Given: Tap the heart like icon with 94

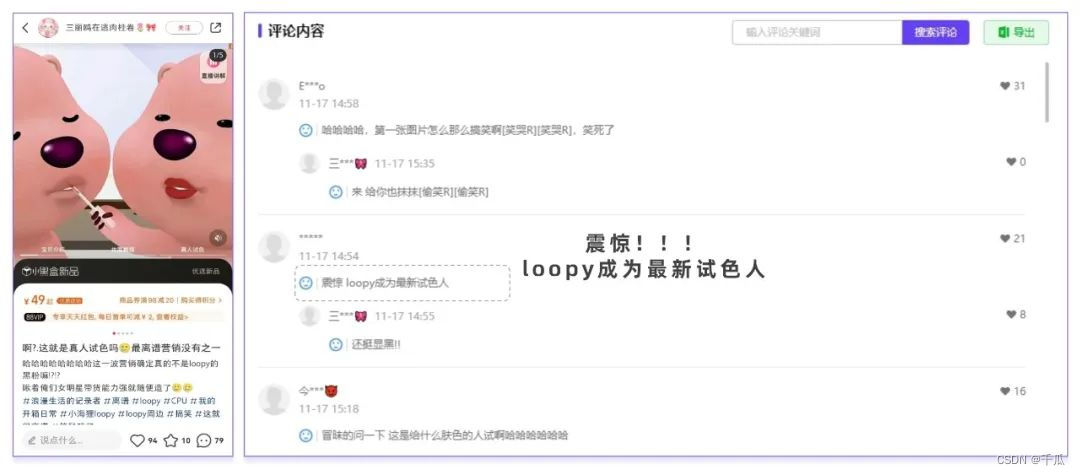Looking at the screenshot, I should pyautogui.click(x=137, y=441).
